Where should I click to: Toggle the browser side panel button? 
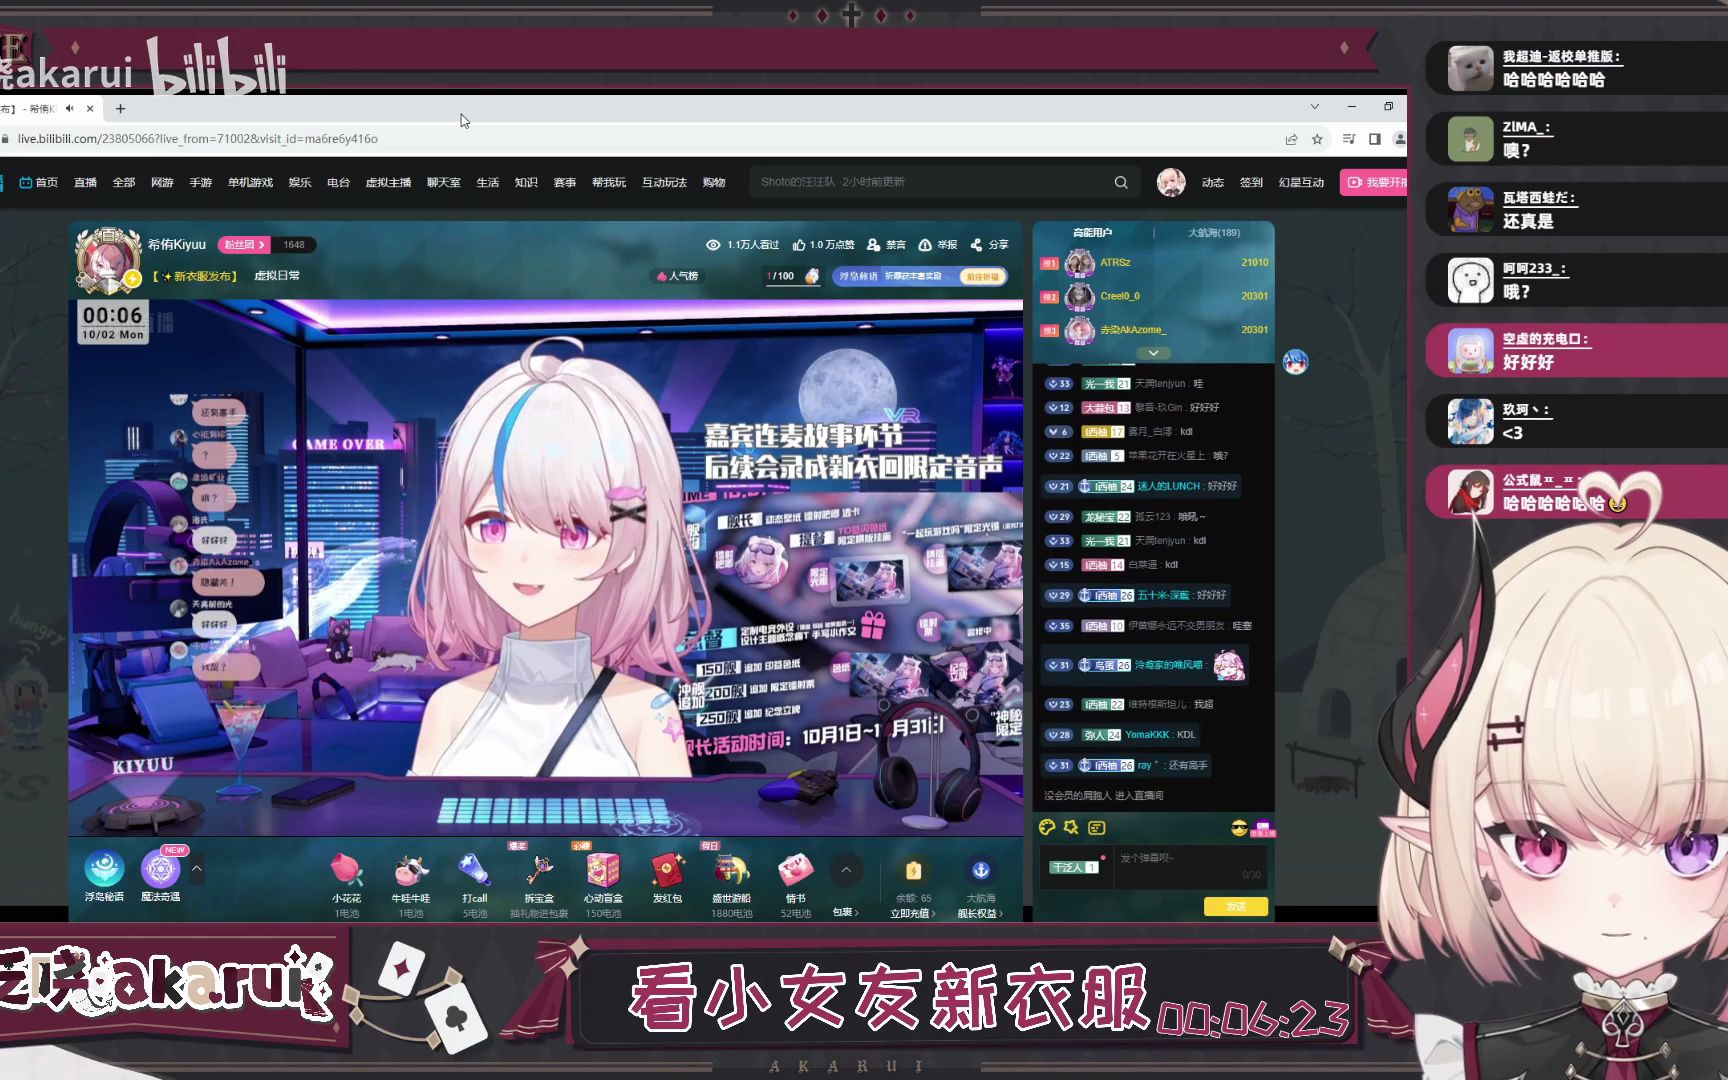coord(1375,139)
